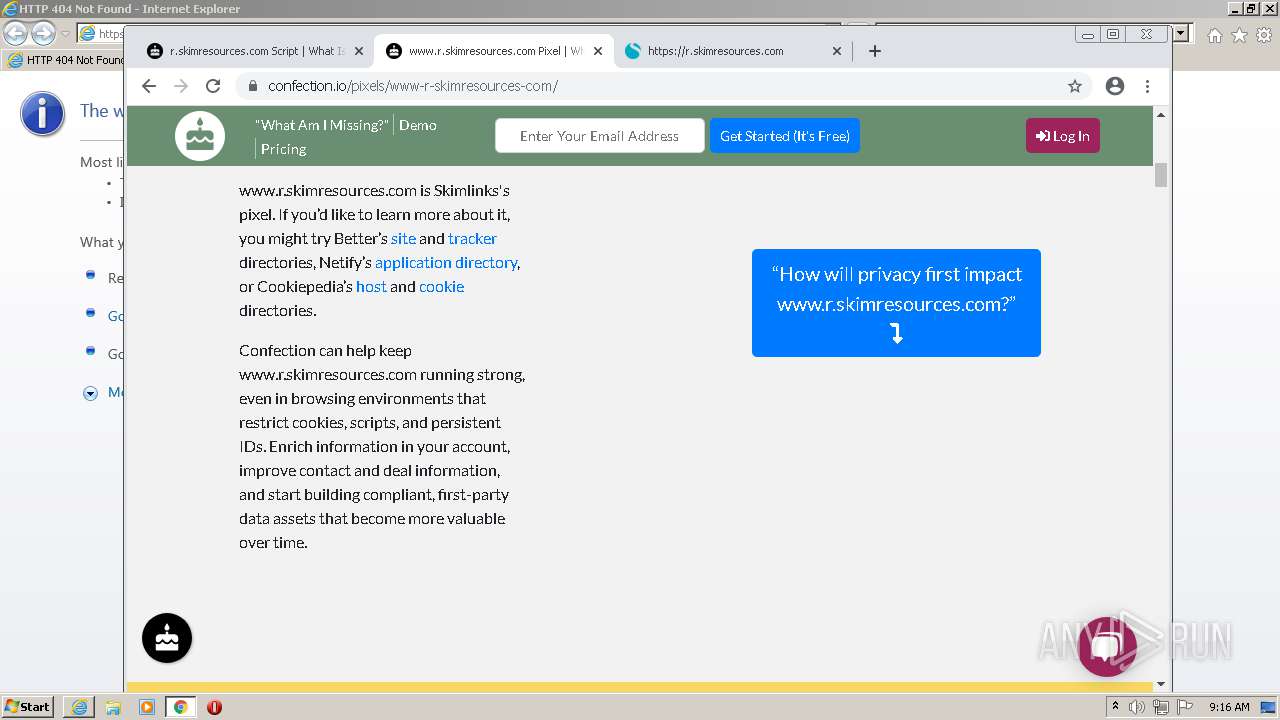Bookmark this page with the star icon

[x=1075, y=86]
